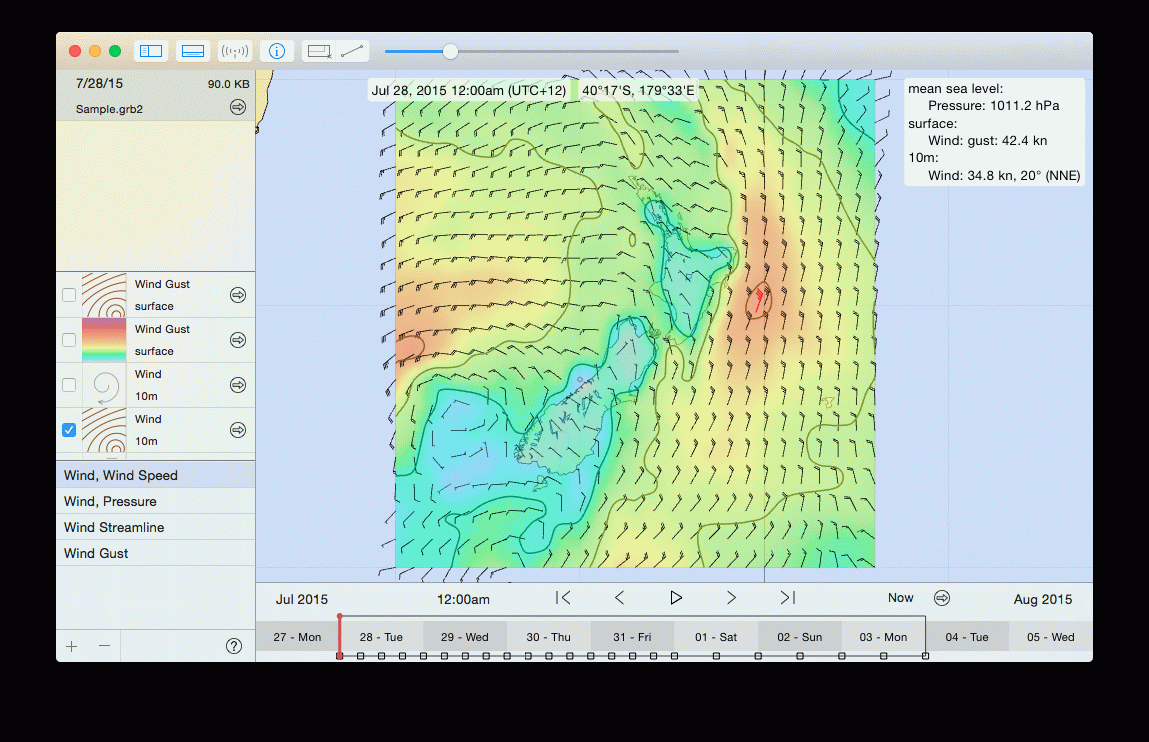Select the Wind, Pressure preset

(x=110, y=502)
